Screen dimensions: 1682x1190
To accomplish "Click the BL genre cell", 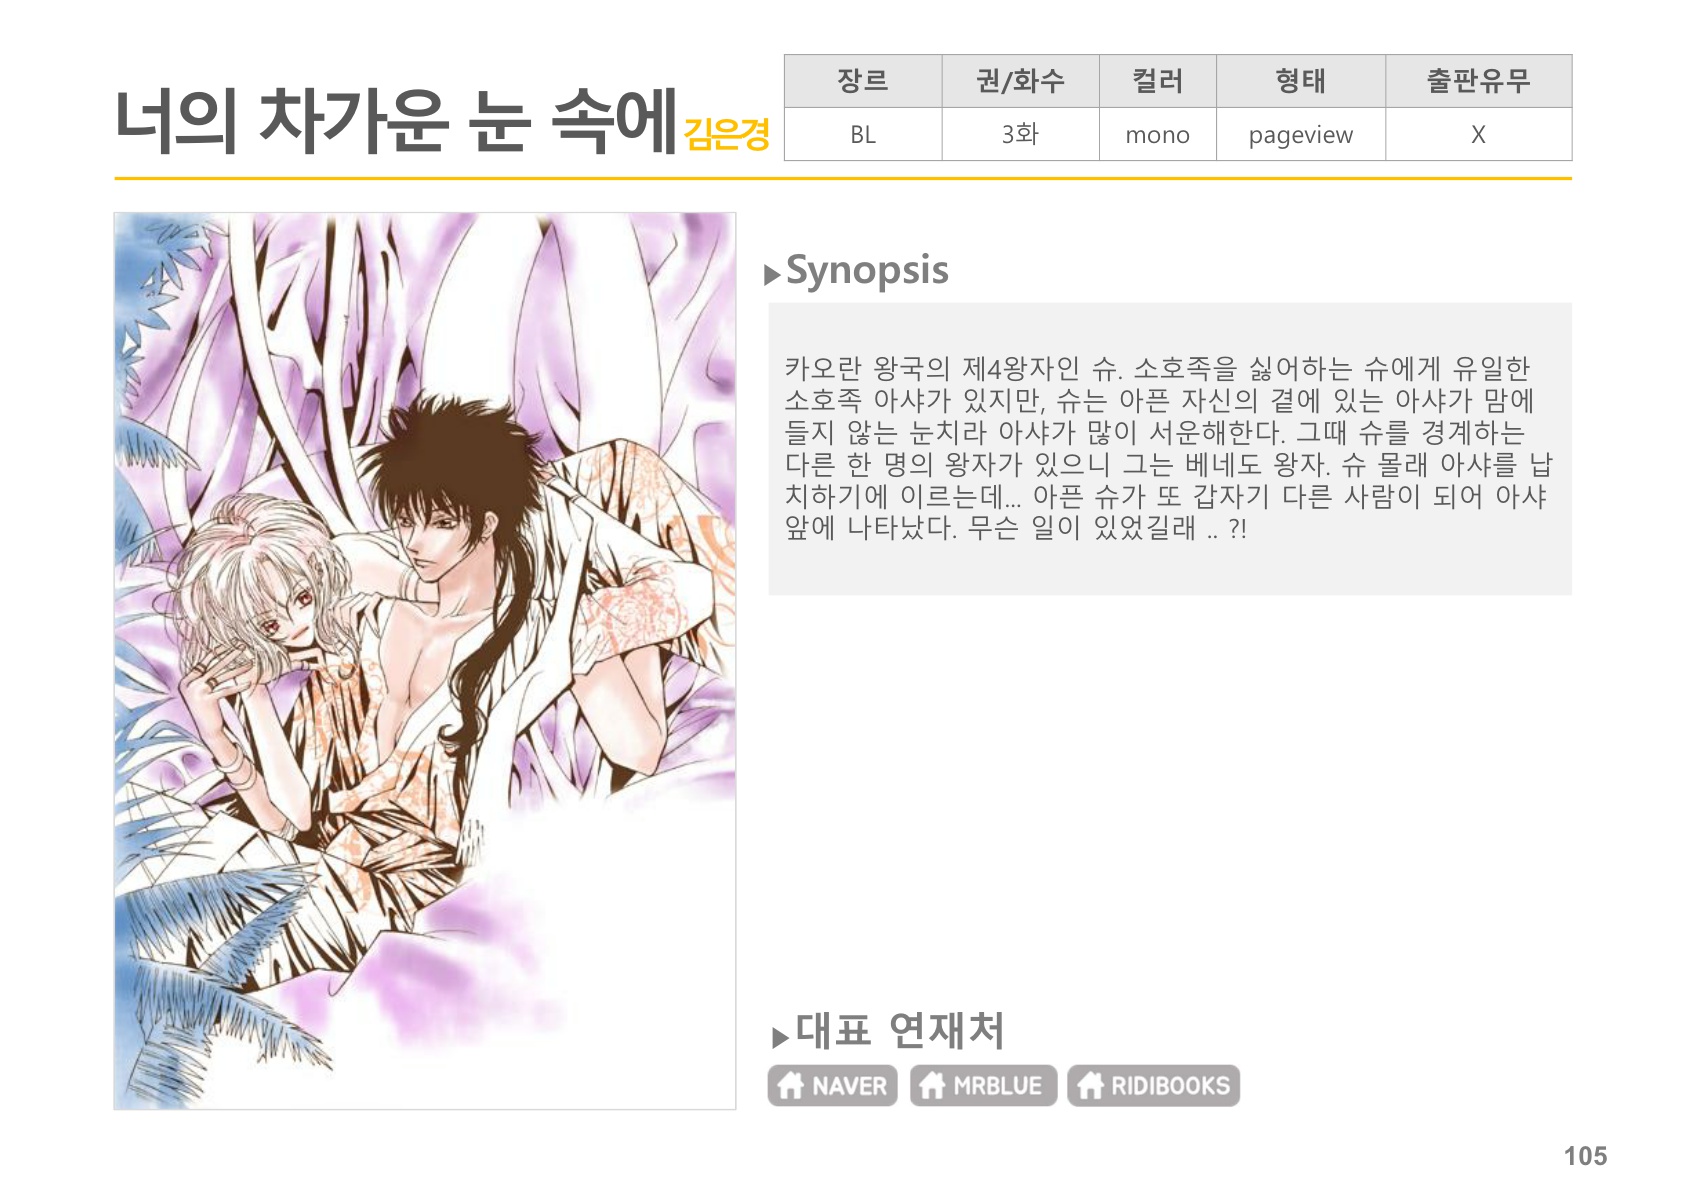I will pos(863,134).
